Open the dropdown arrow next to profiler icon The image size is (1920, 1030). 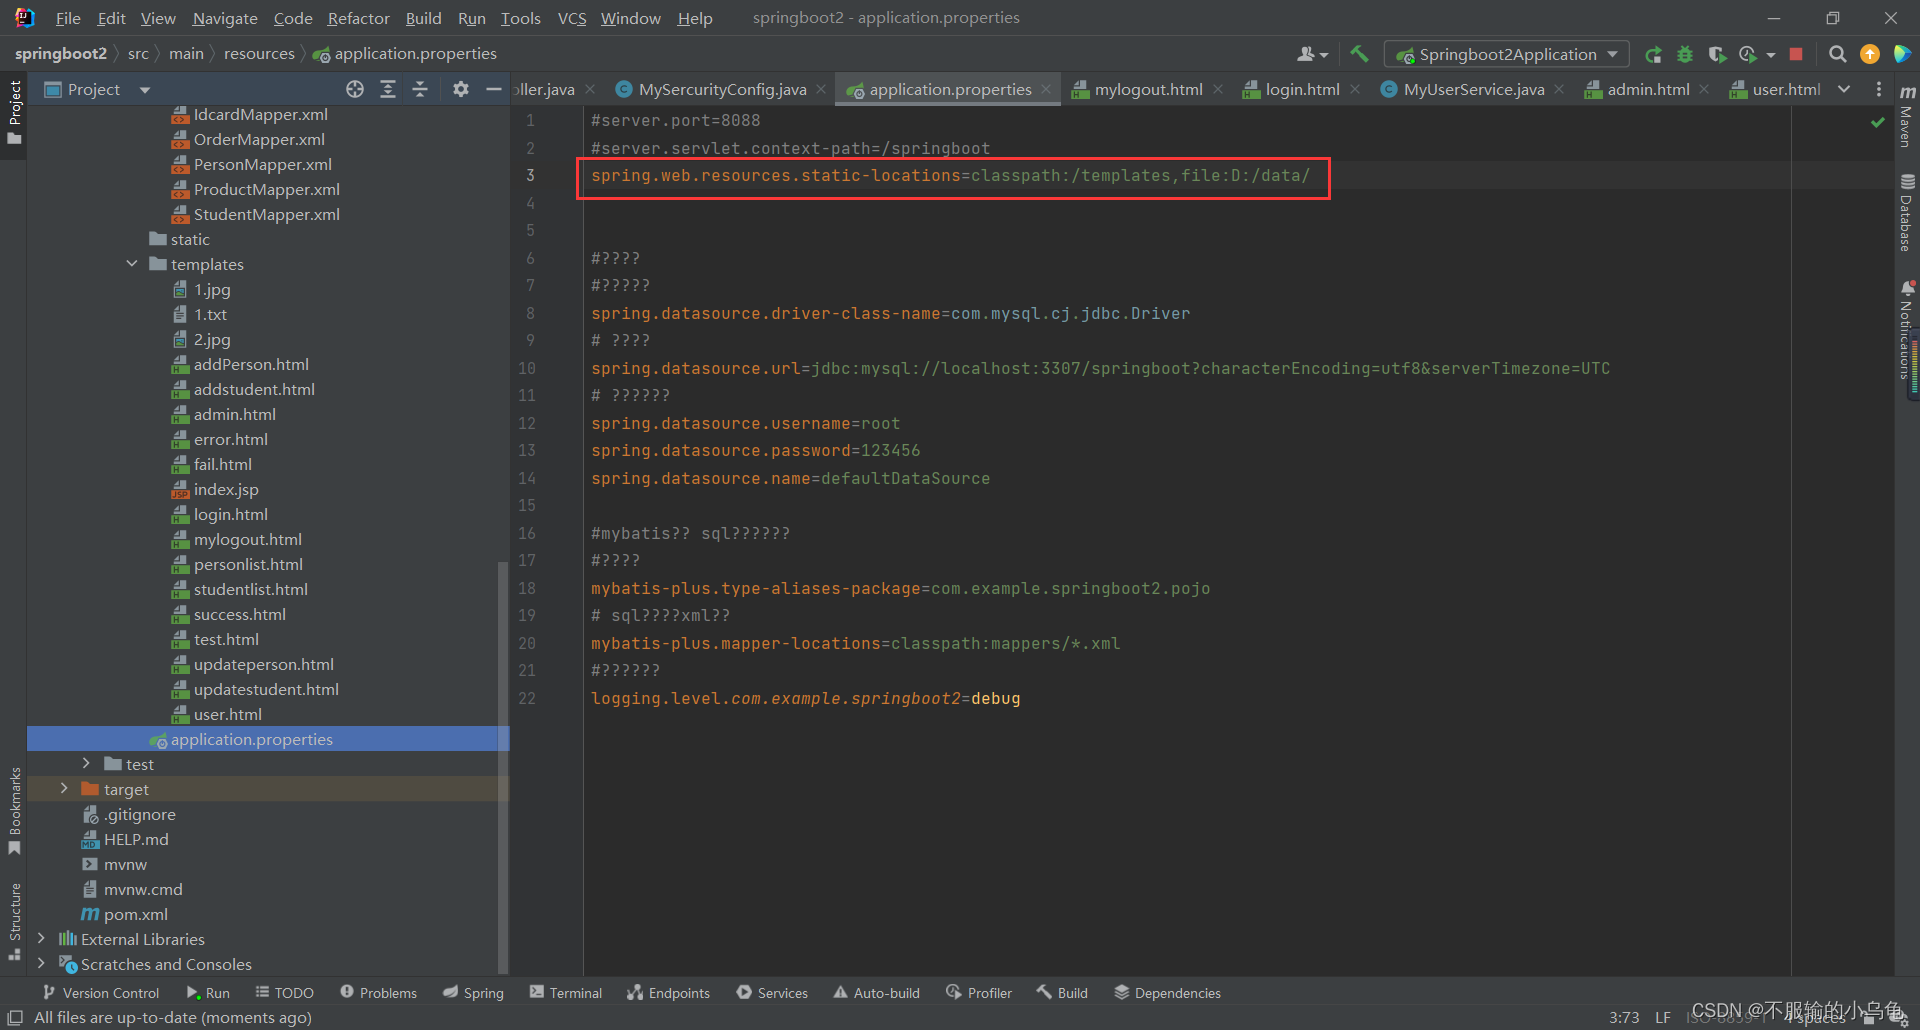(x=1770, y=55)
